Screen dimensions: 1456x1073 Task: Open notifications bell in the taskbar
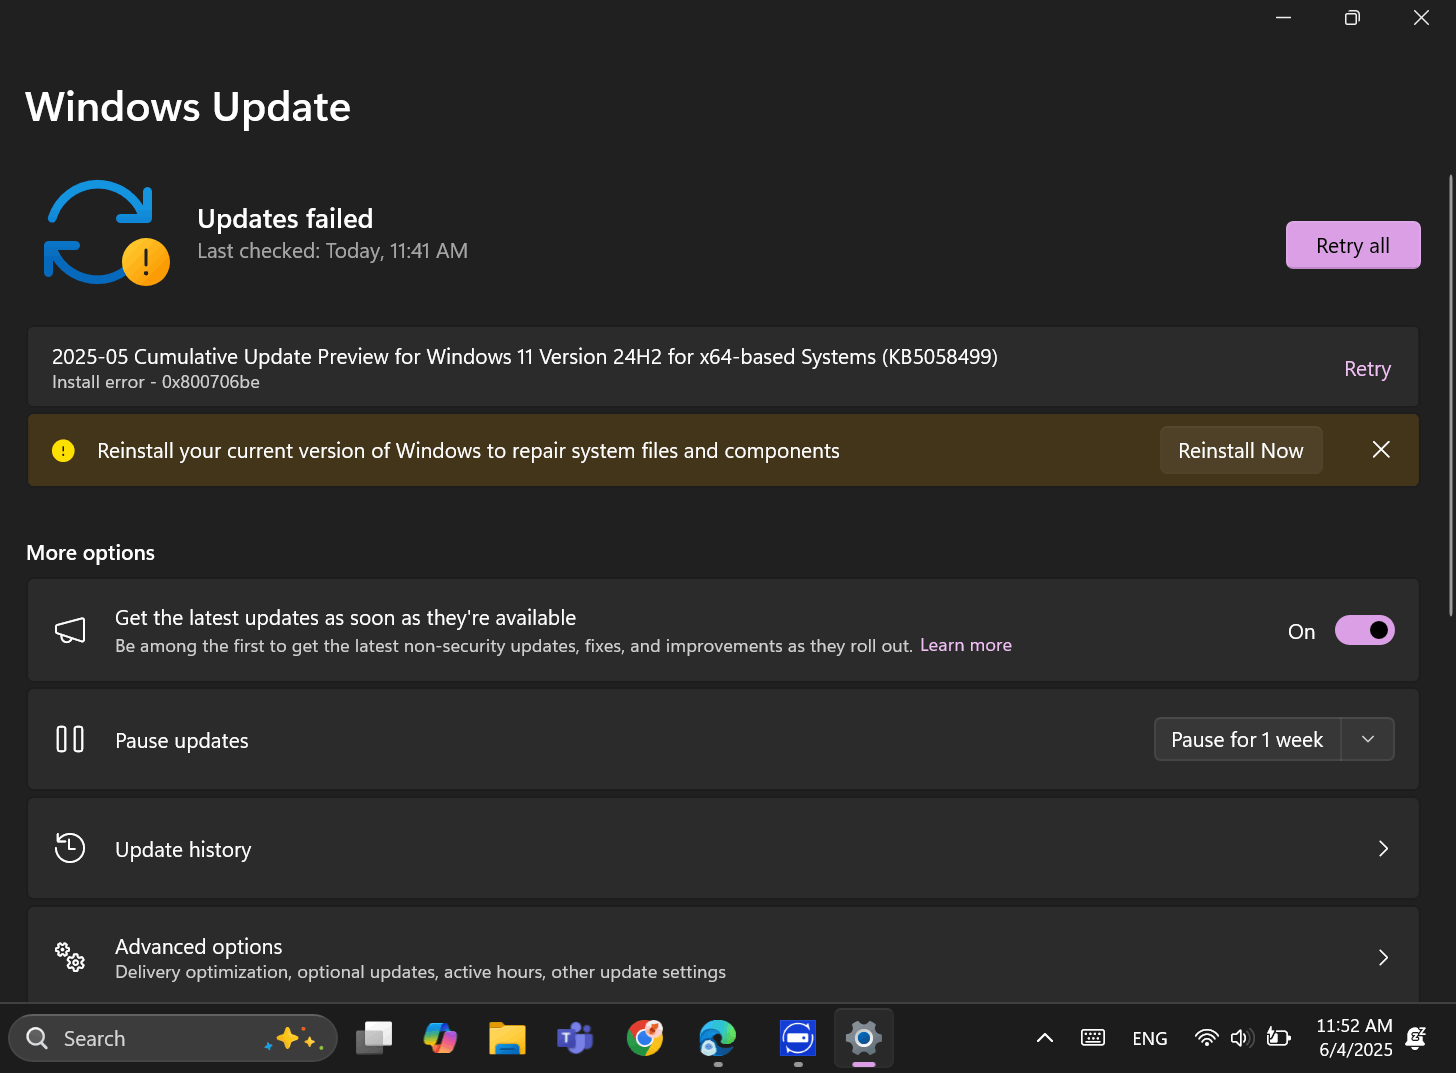pos(1415,1038)
